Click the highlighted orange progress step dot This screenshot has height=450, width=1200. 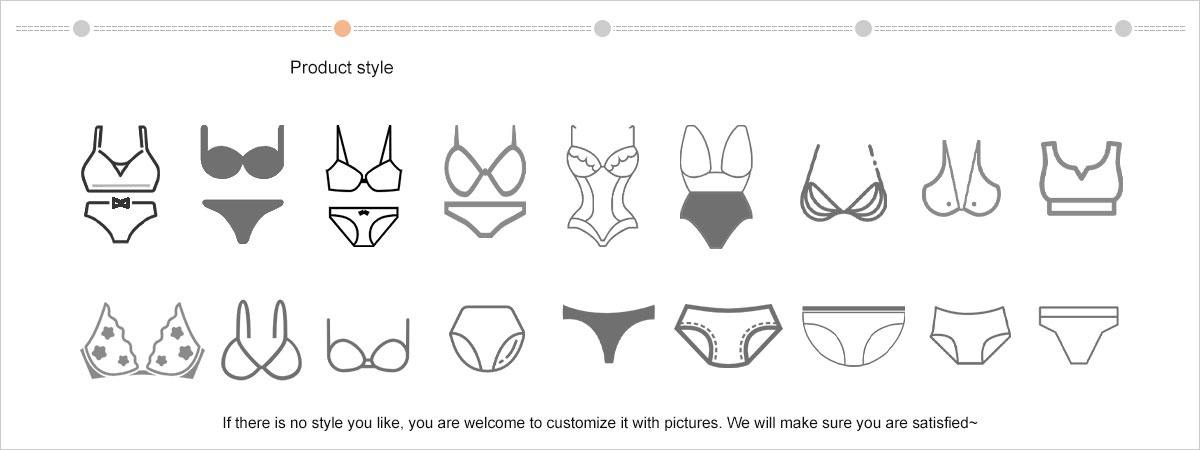[342, 28]
